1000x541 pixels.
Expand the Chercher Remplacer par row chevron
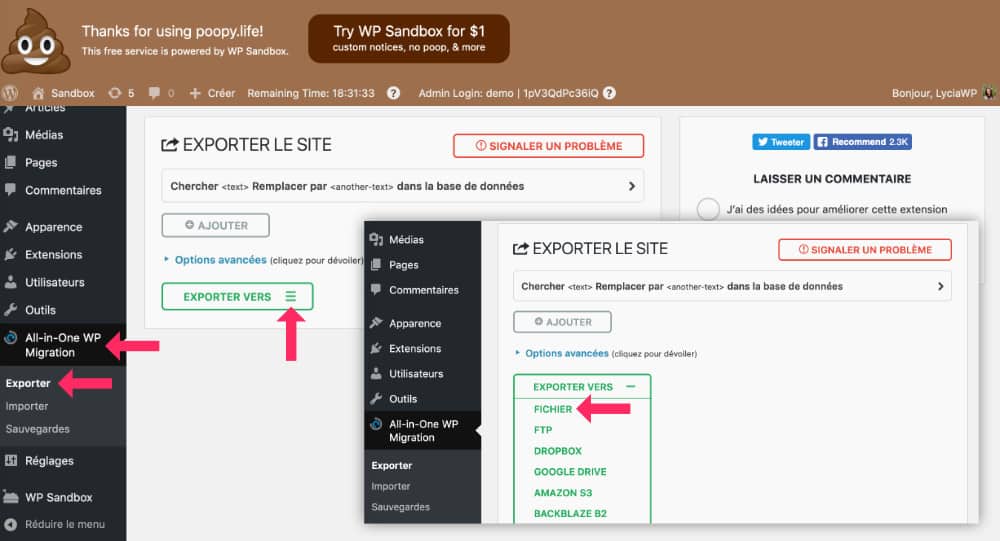point(631,186)
